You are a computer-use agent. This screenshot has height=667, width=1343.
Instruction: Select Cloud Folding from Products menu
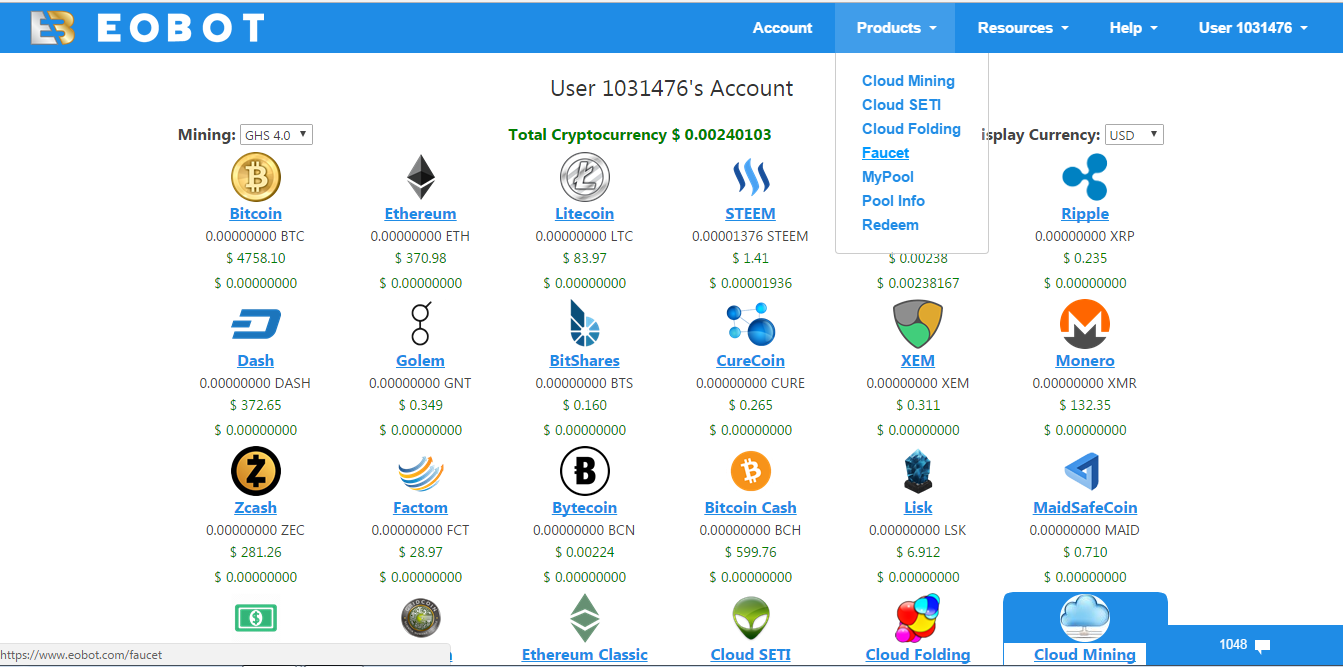(x=911, y=129)
